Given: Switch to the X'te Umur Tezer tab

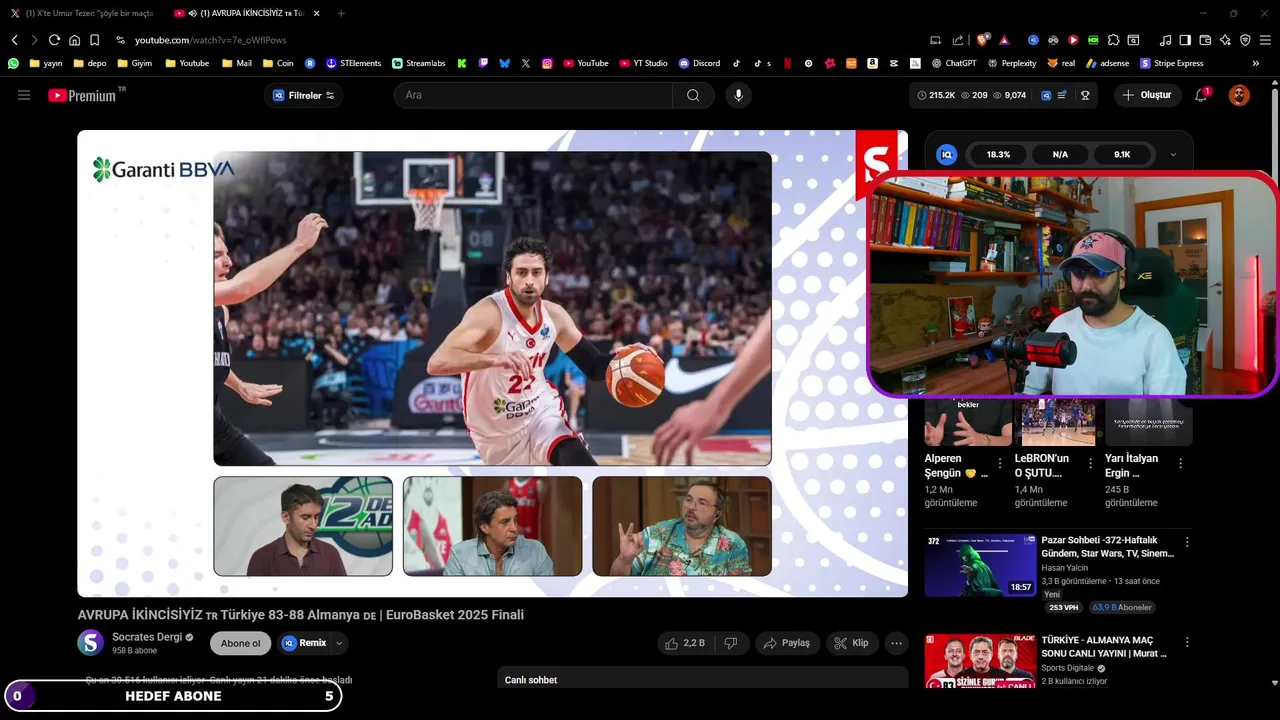Looking at the screenshot, I should click(x=82, y=13).
